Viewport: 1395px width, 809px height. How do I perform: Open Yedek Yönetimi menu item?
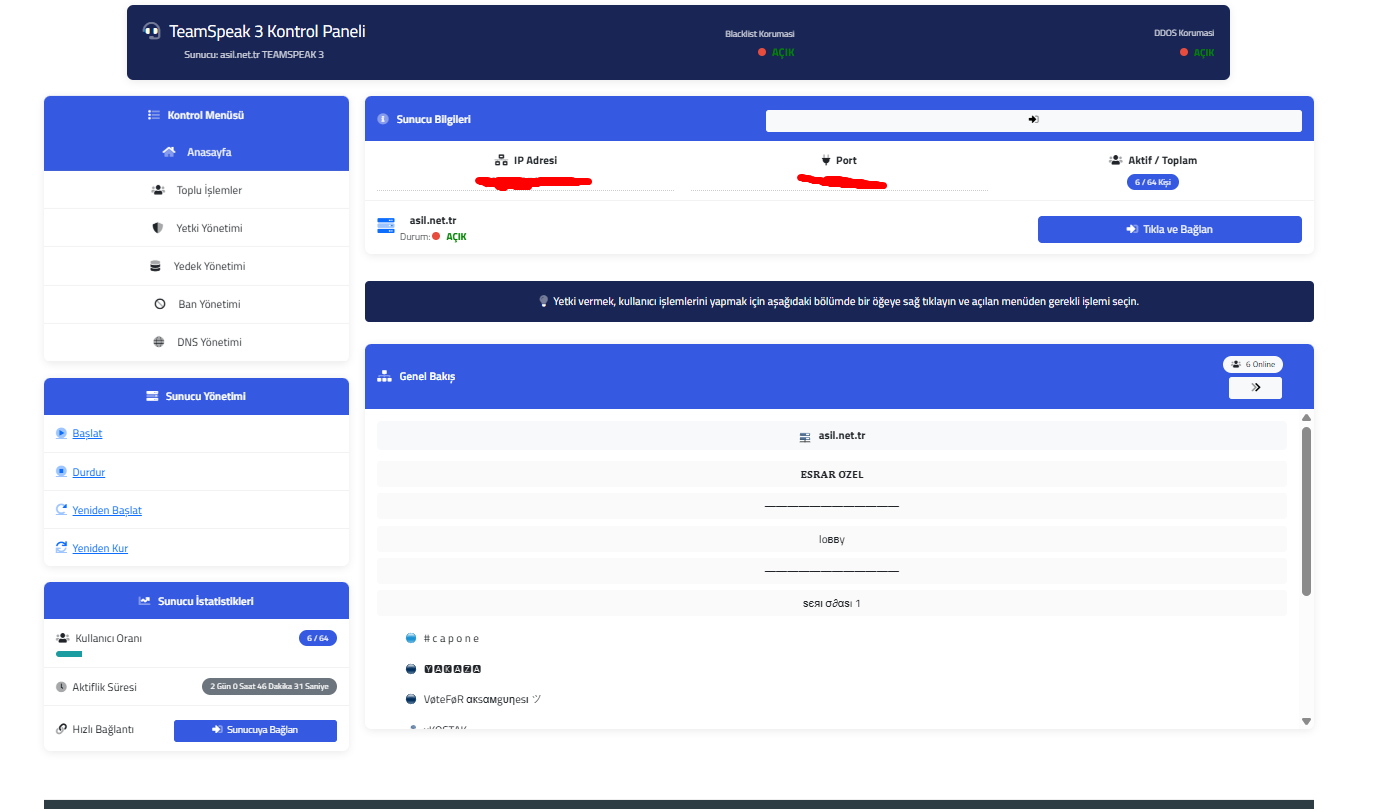tap(196, 266)
